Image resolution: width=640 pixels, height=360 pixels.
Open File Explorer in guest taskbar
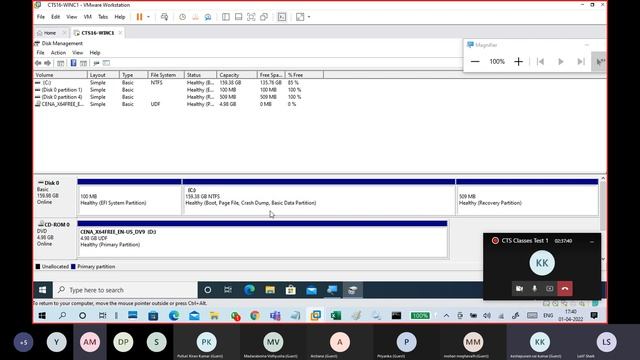(270, 290)
